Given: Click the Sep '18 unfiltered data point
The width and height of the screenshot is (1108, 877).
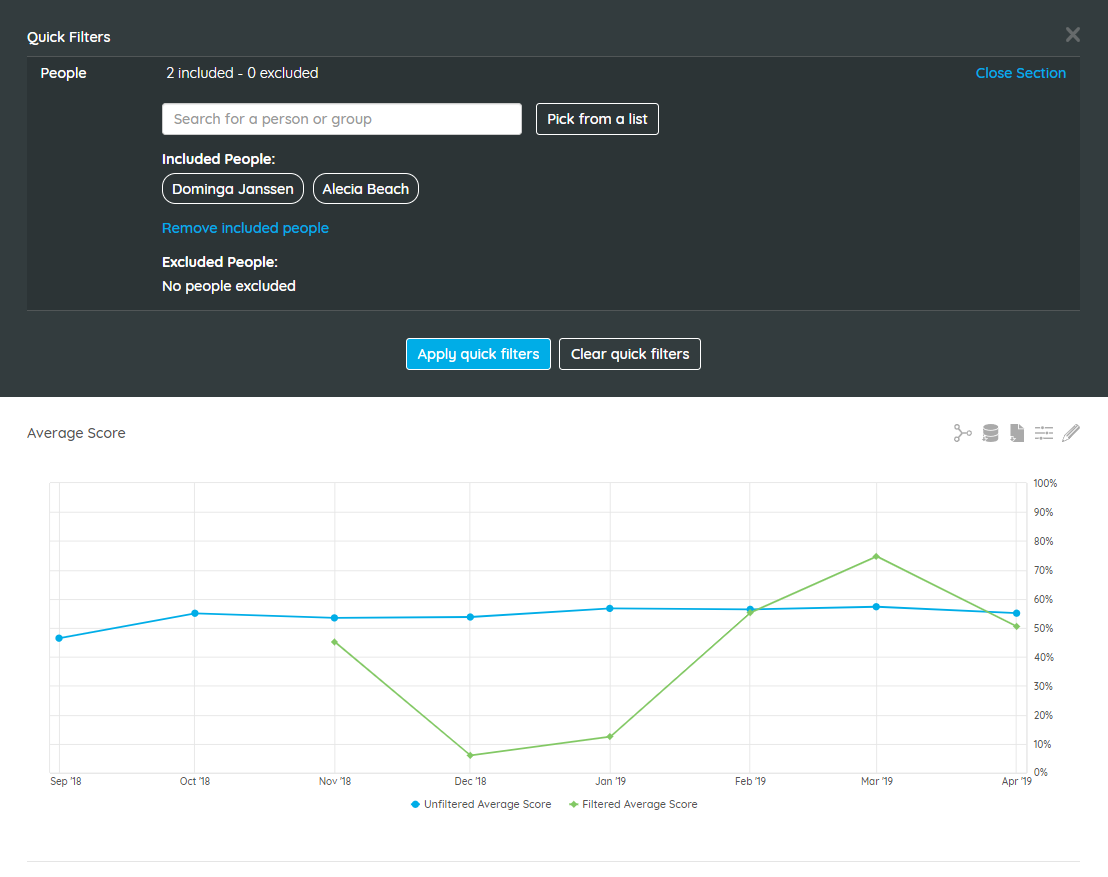Looking at the screenshot, I should 59,638.
